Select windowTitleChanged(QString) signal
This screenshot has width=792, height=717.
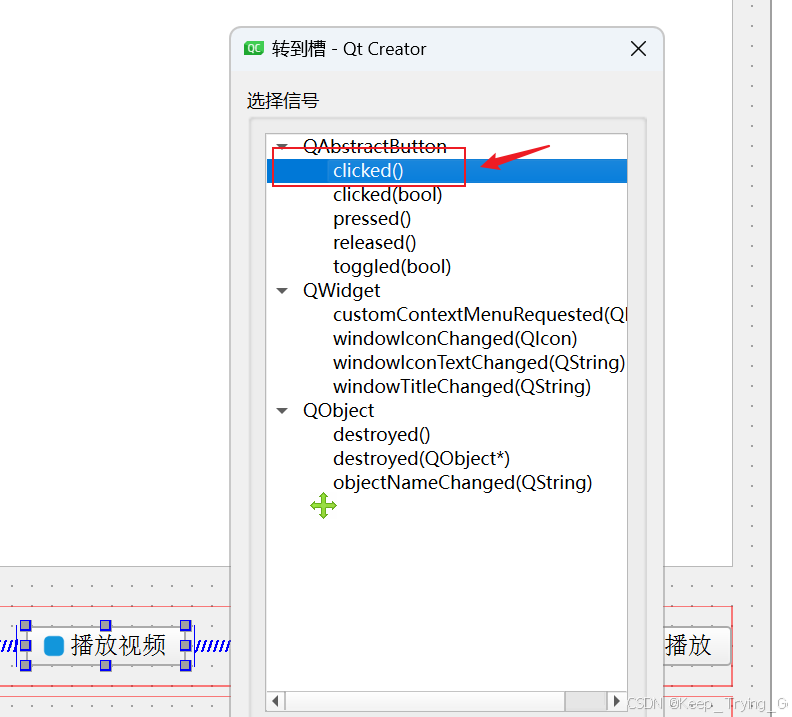pos(462,387)
